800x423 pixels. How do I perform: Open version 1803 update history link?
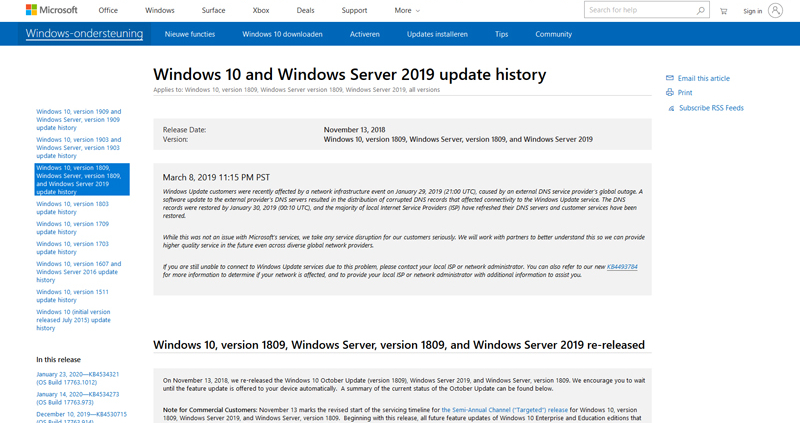tap(72, 208)
